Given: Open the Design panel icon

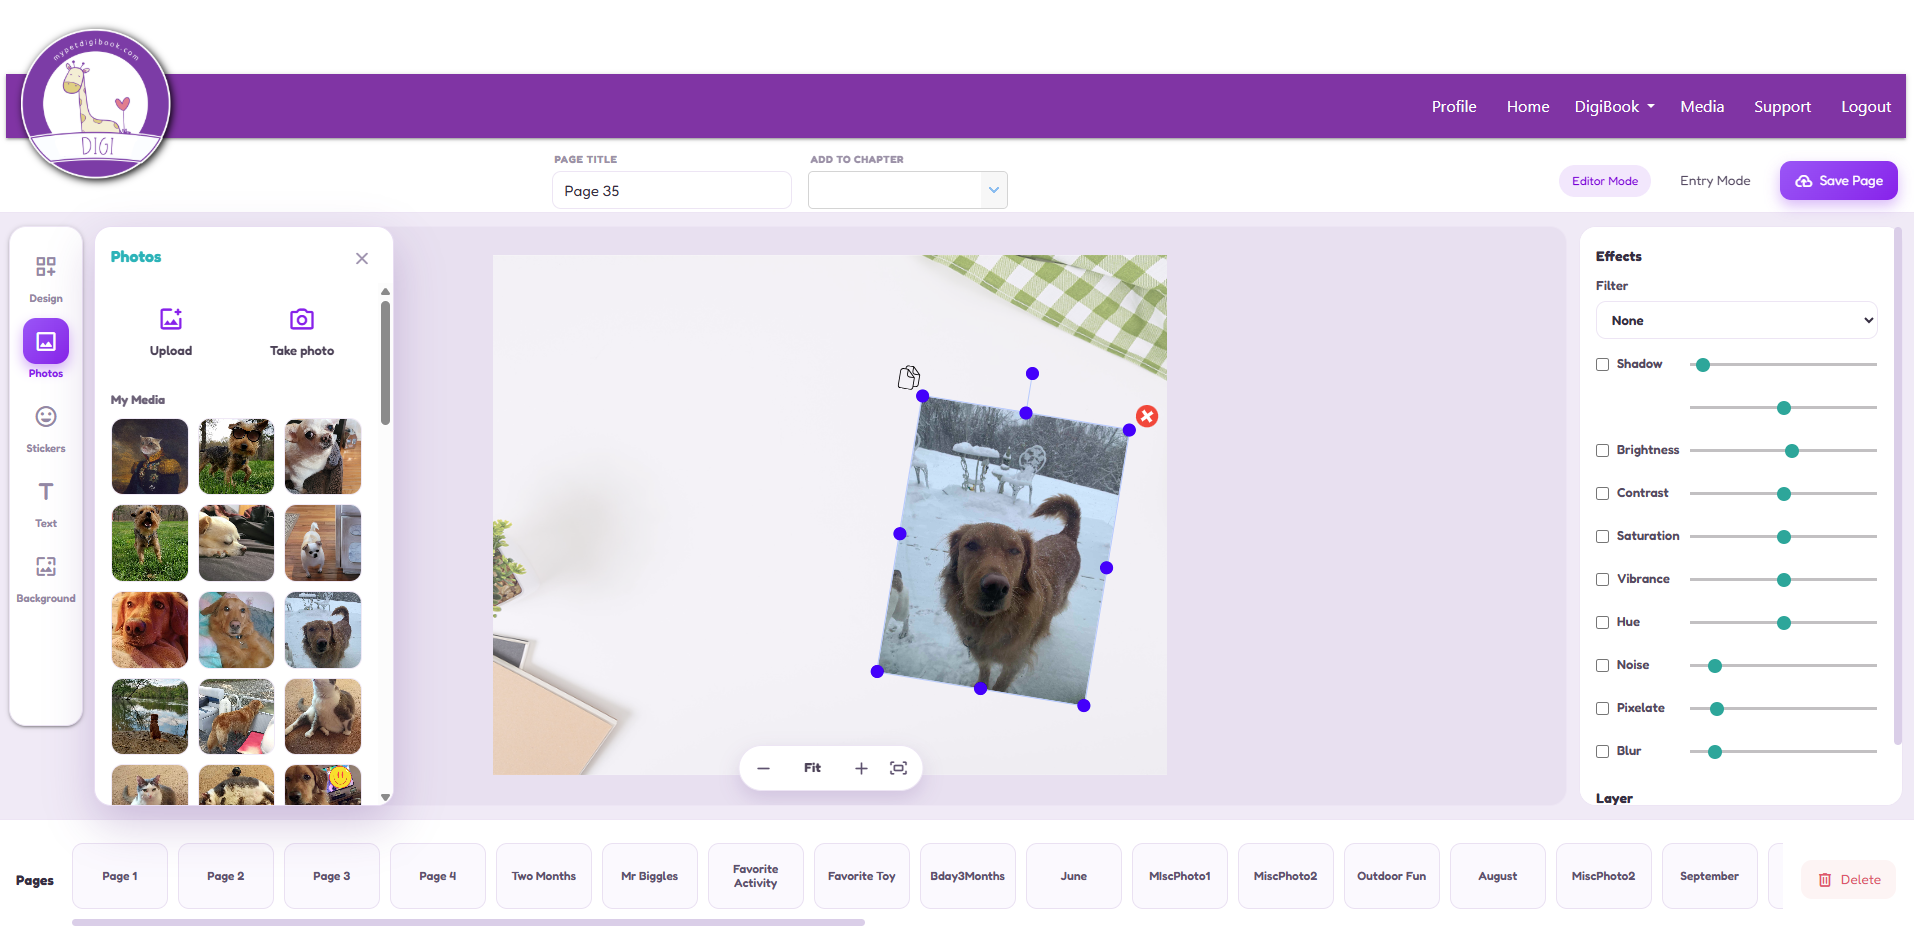Looking at the screenshot, I should point(46,267).
